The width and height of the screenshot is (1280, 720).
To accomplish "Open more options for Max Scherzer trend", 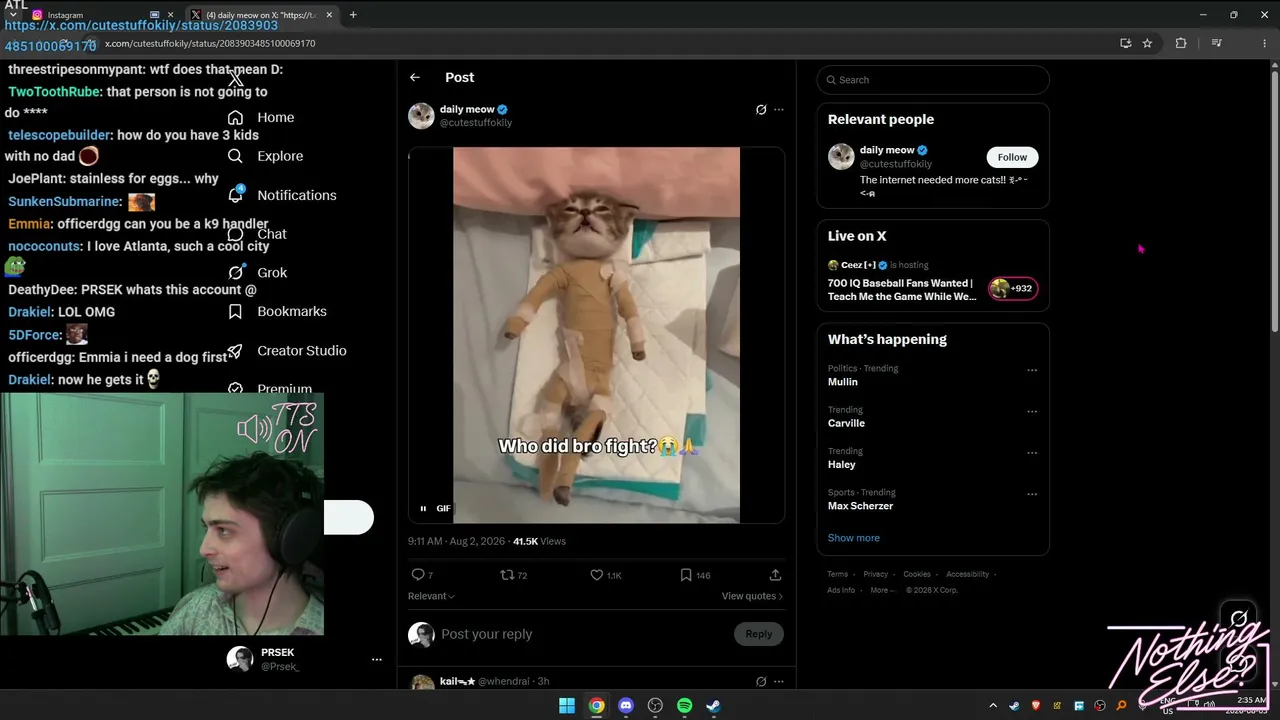I will click(x=1032, y=494).
